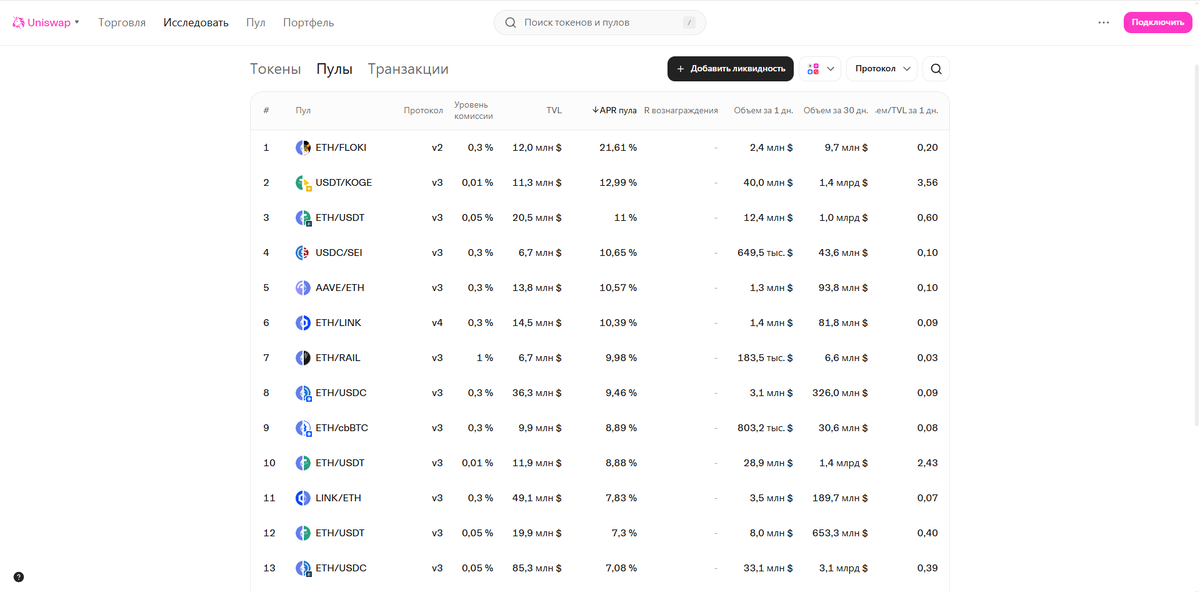Switch to the Пулы tab

[x=334, y=69]
